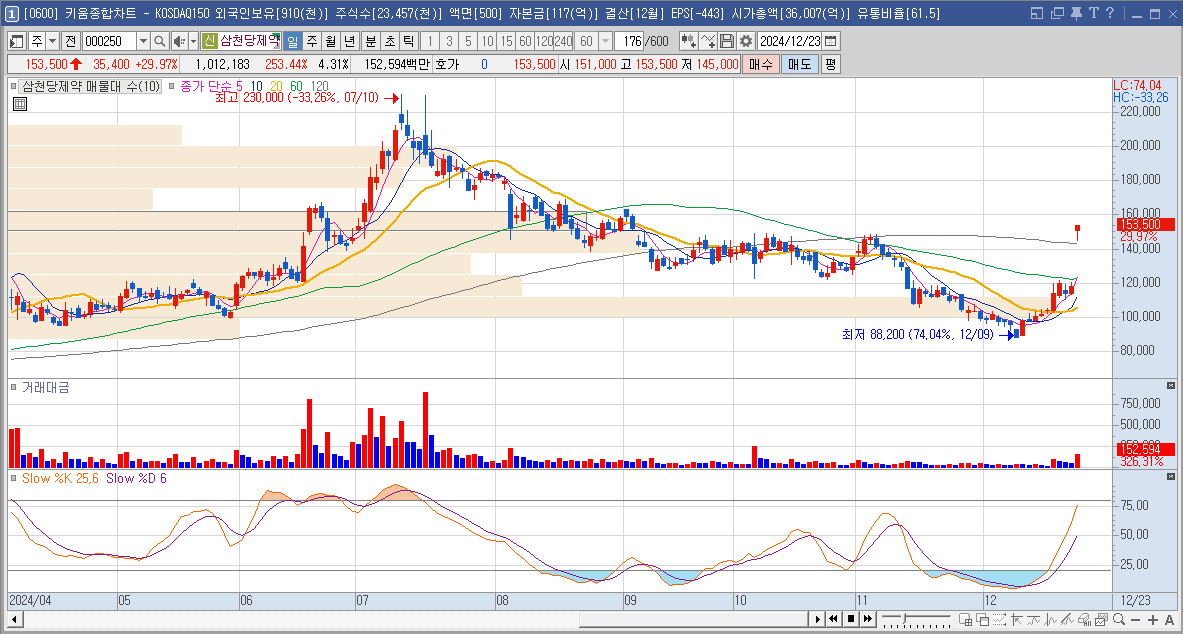Open chart settings gear icon
Screen dimensions: 1183x634
point(745,41)
